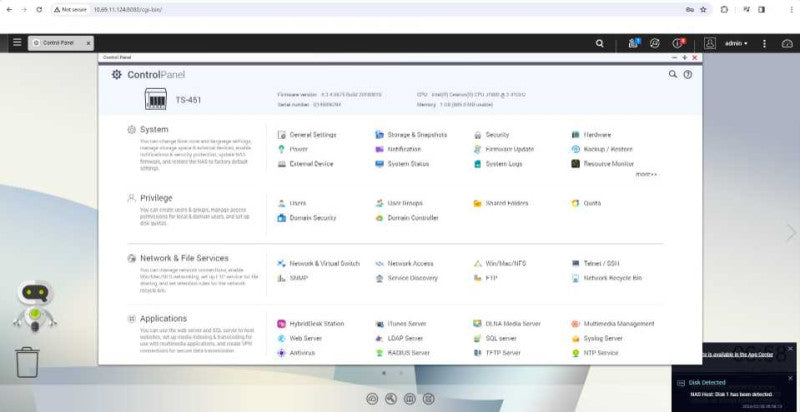Search within the Control Panel window

(x=672, y=74)
